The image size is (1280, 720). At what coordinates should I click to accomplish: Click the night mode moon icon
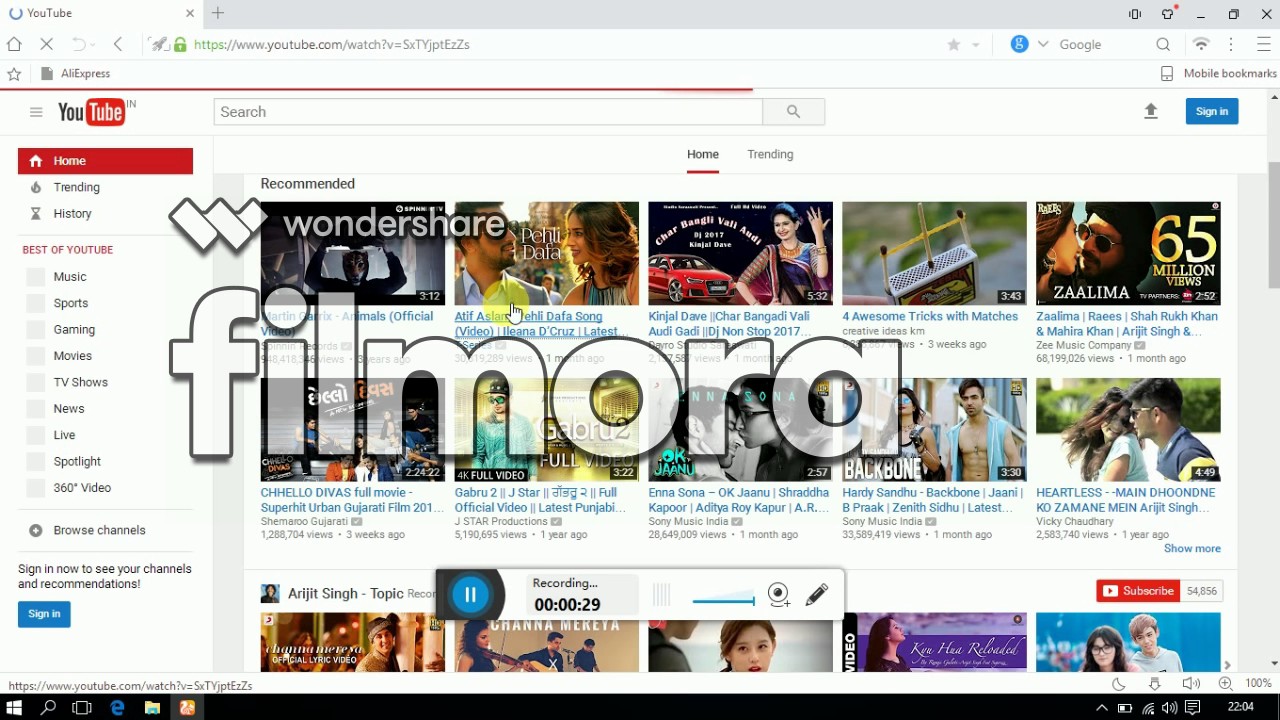pyautogui.click(x=1119, y=684)
